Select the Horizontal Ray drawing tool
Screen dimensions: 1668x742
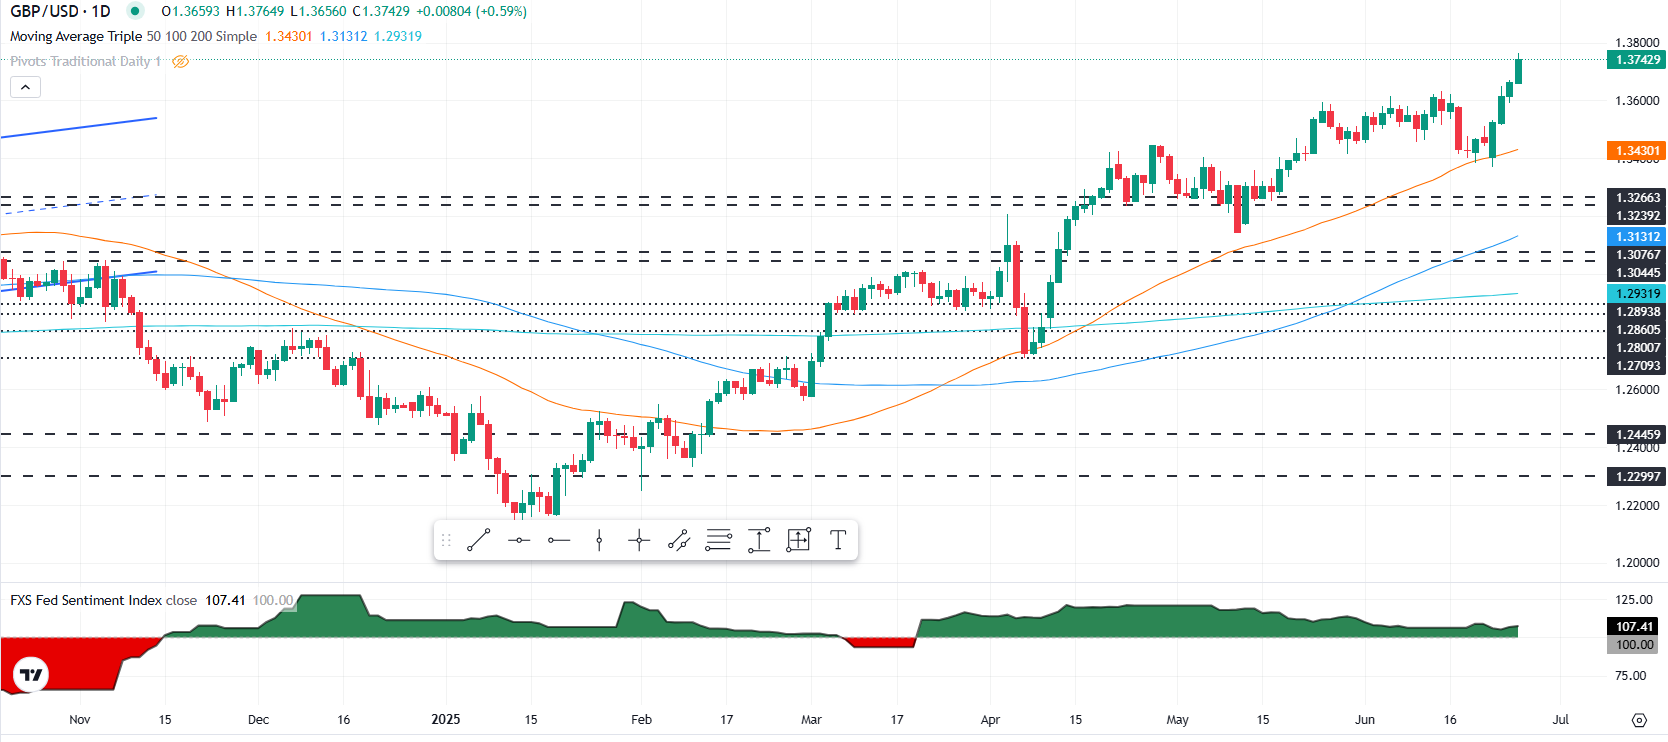click(x=559, y=541)
